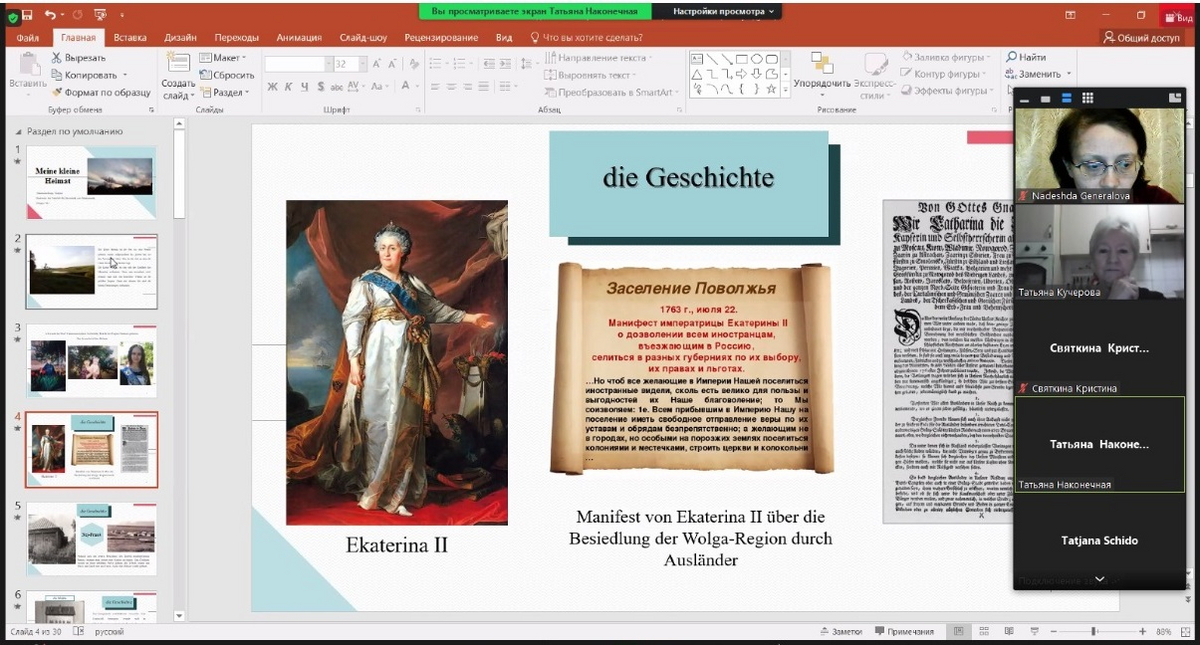Screen dimensions: 1200x645
Task: Collapse the default section (Раздел по умолчанию)
Action: point(18,131)
